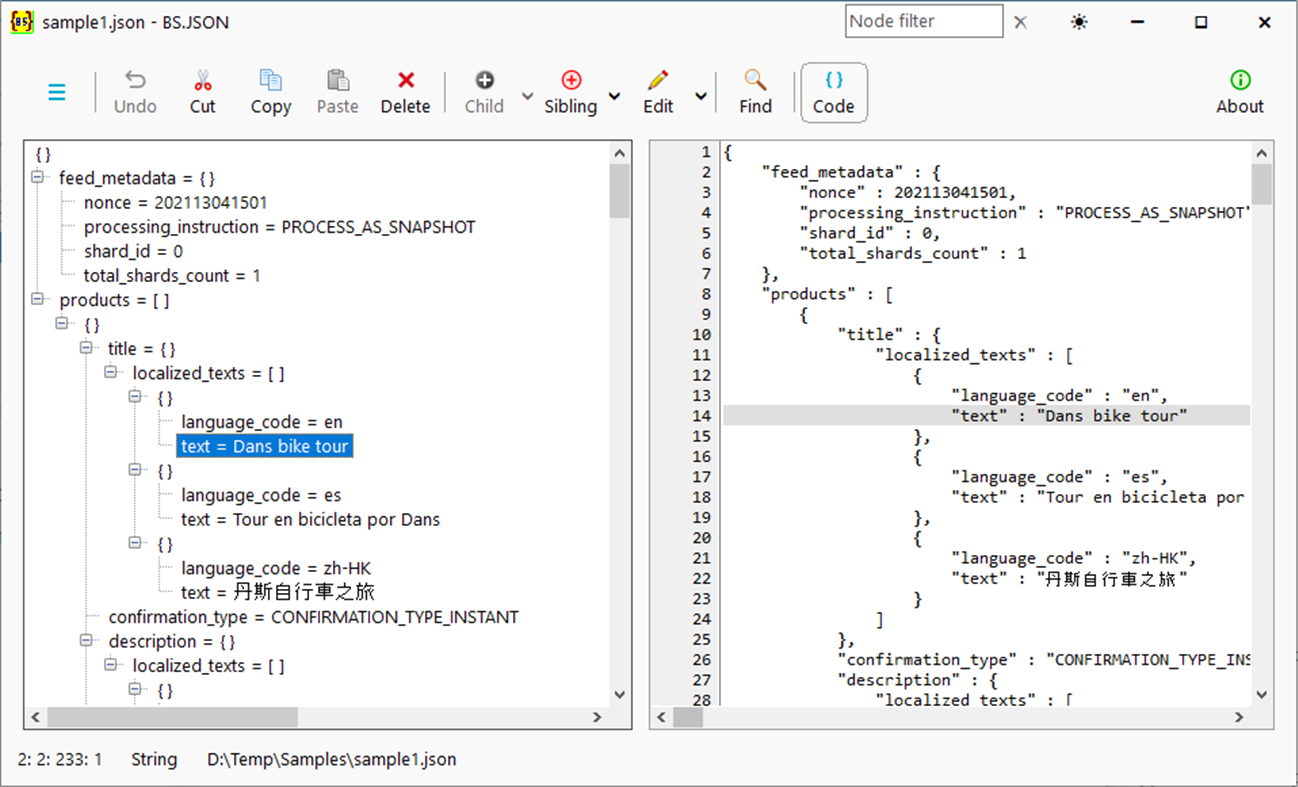This screenshot has height=787, width=1298.
Task: Toggle light/dark theme sun icon
Action: tap(1079, 22)
